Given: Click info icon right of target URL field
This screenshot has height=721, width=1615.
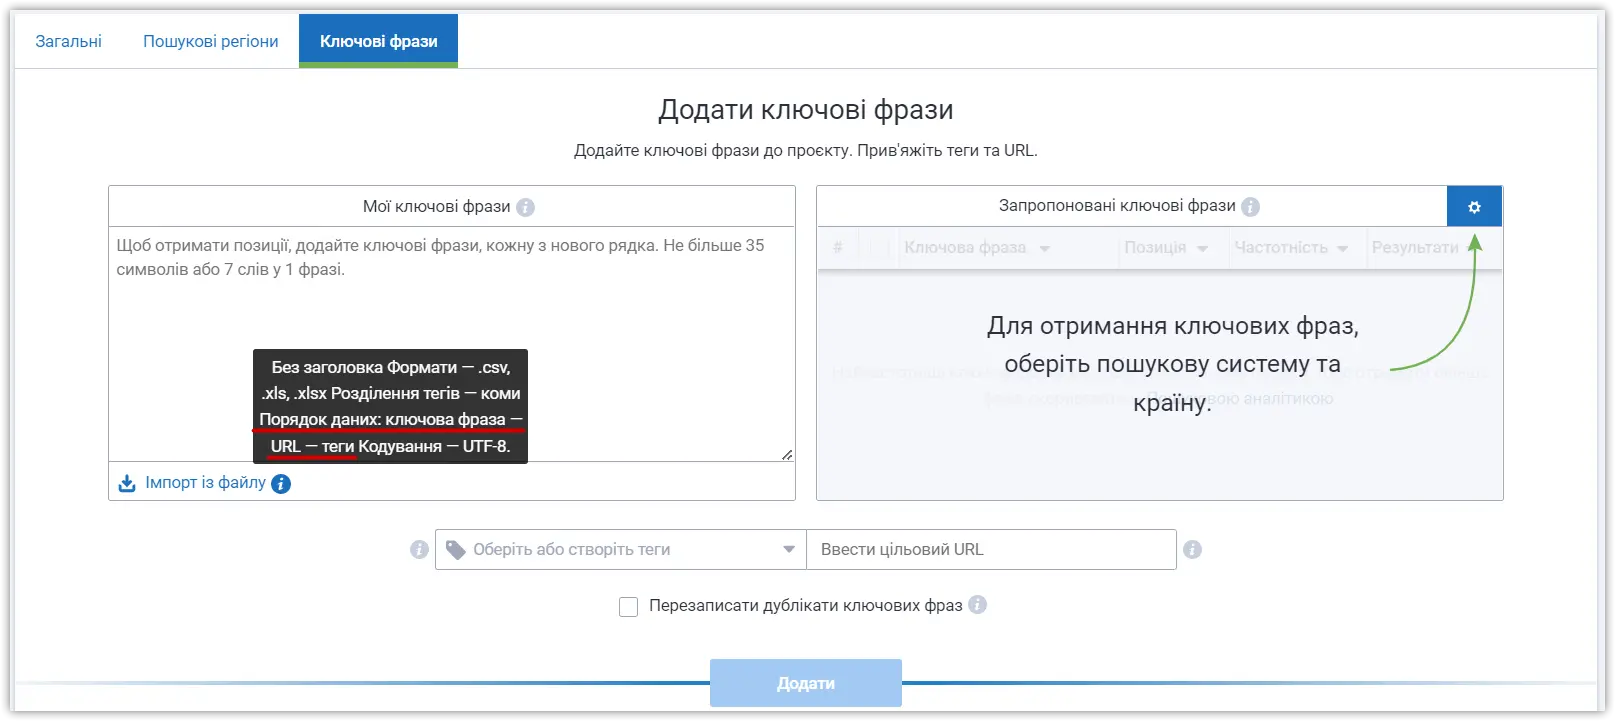Looking at the screenshot, I should click(x=1192, y=549).
